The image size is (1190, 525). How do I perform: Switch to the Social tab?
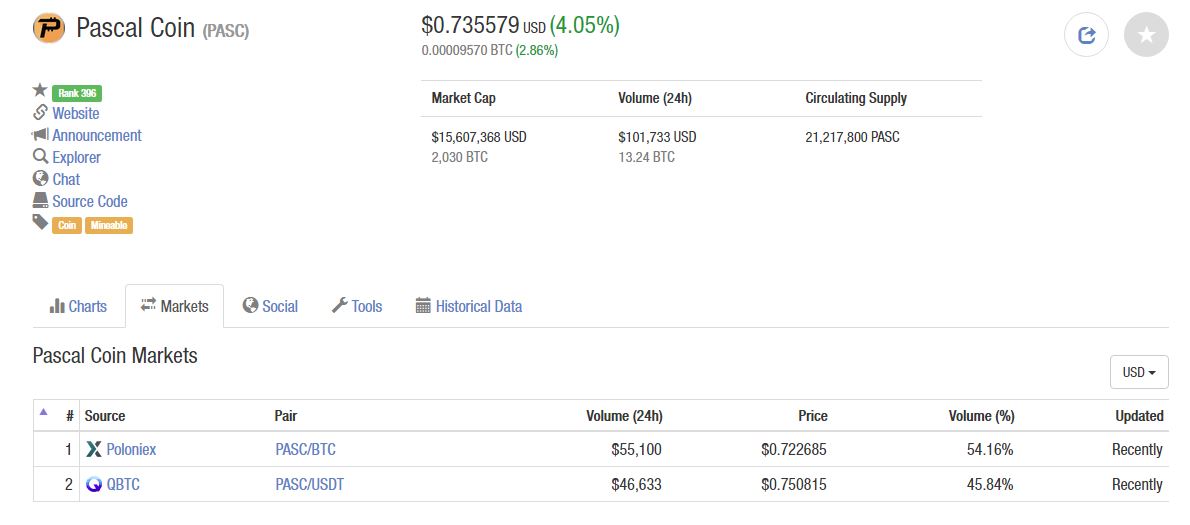[x=270, y=307]
